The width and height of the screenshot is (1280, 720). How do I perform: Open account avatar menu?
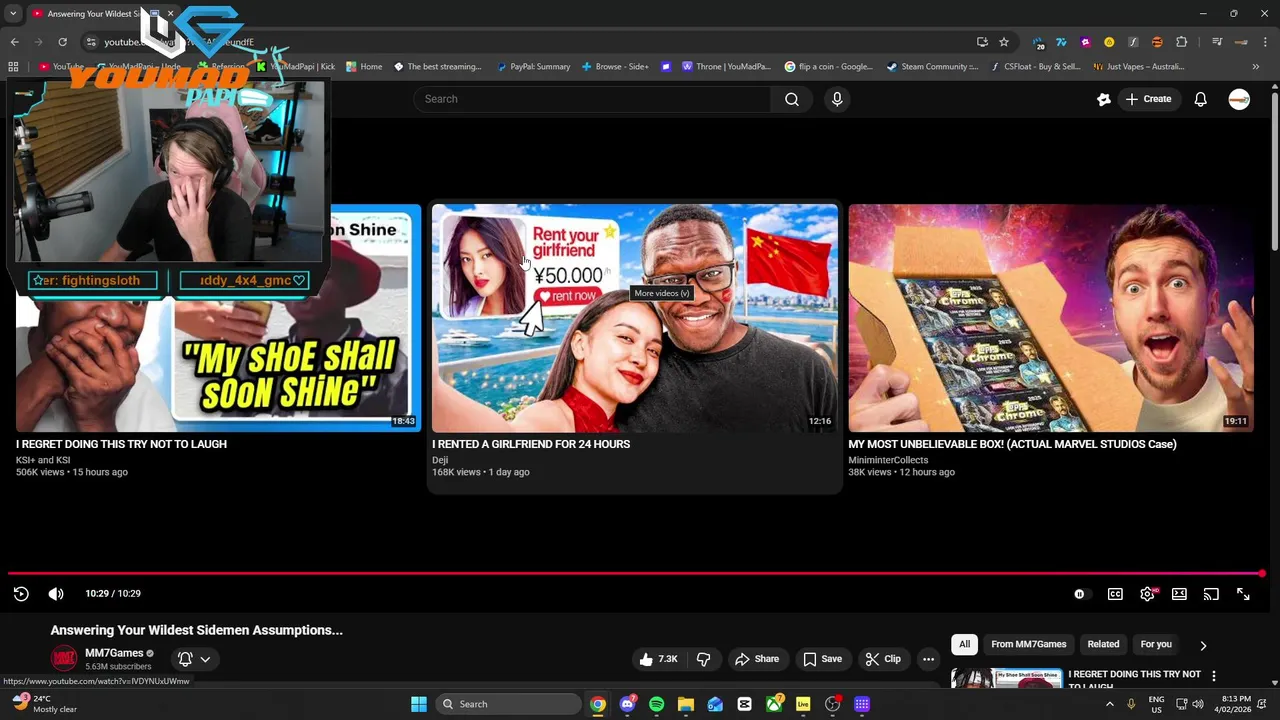(1239, 99)
